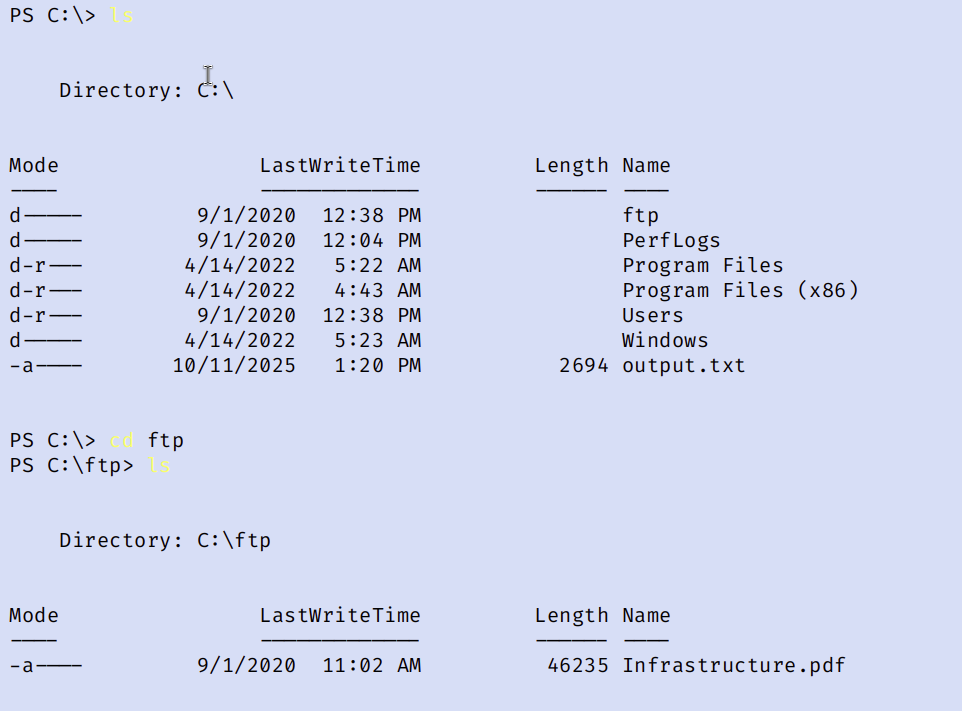Click the 46235 file length value
Image resolution: width=962 pixels, height=711 pixels.
pyautogui.click(x=577, y=666)
